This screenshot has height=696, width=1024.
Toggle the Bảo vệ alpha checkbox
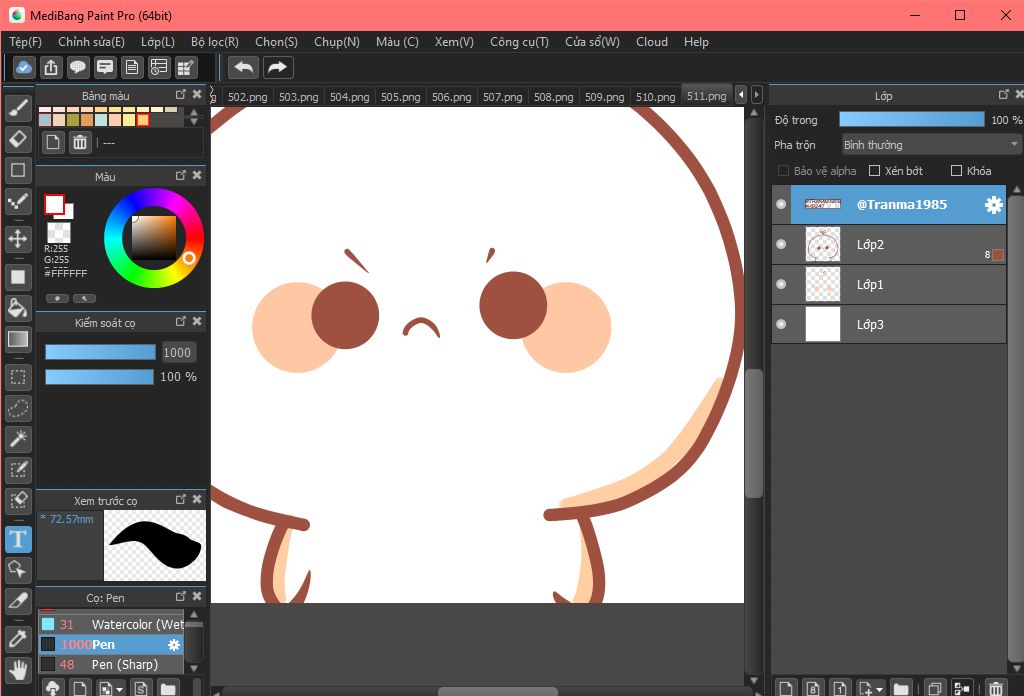pyautogui.click(x=784, y=170)
